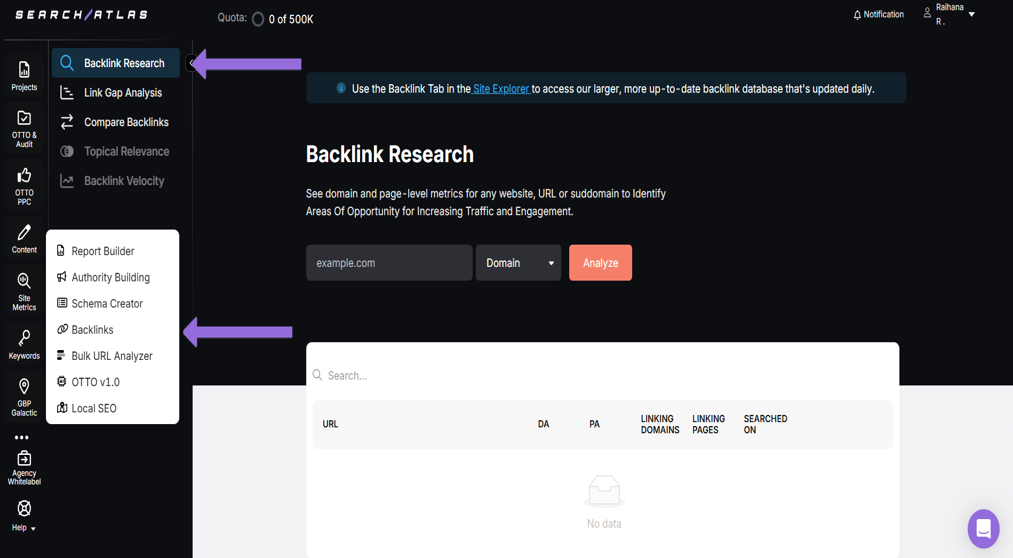This screenshot has height=558, width=1013.
Task: Open Site Metrics magnifier icon
Action: pos(24,290)
